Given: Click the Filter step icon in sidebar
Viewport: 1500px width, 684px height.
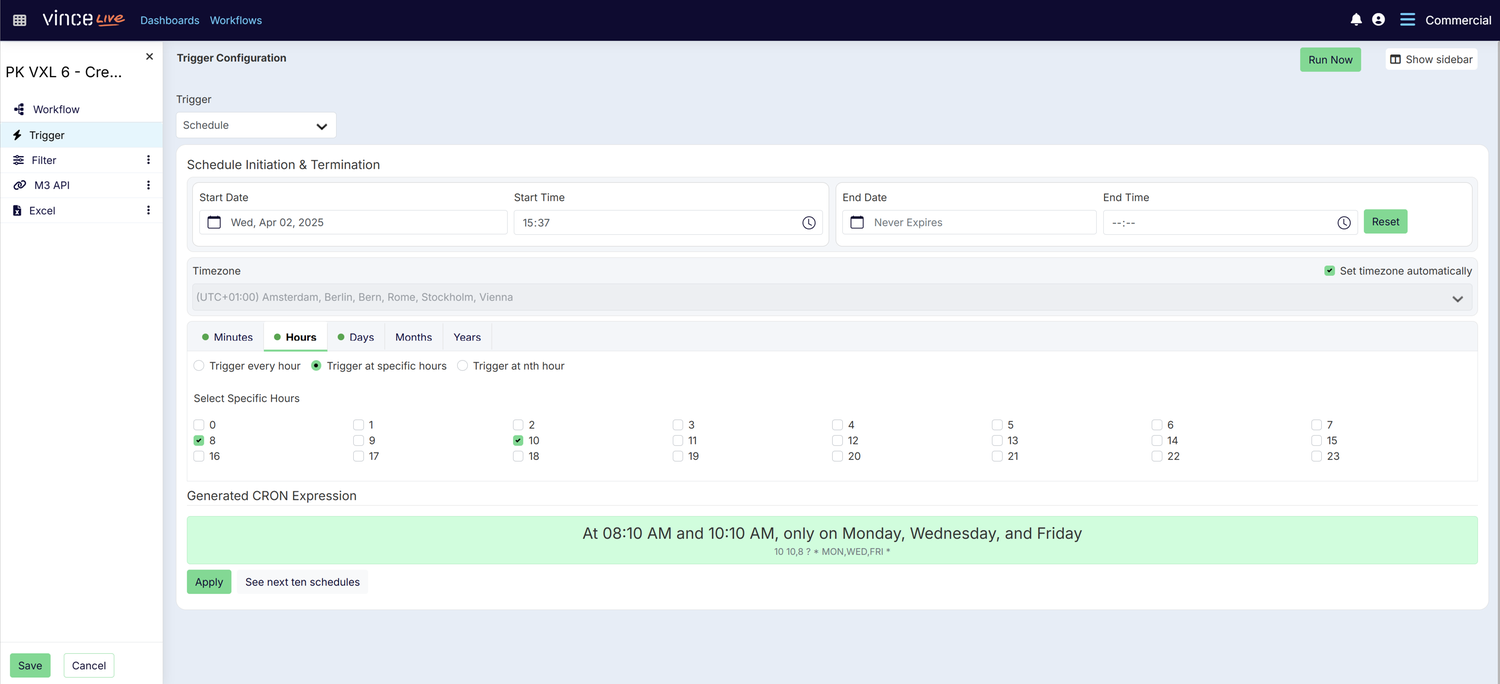Looking at the screenshot, I should pos(16,159).
